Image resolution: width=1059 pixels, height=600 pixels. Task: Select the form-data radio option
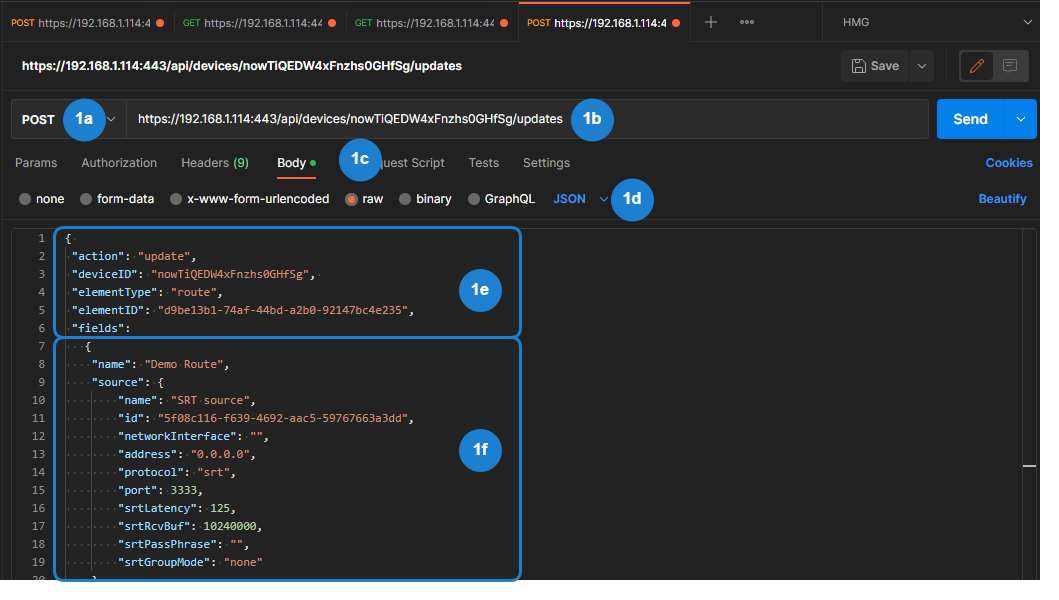click(86, 199)
